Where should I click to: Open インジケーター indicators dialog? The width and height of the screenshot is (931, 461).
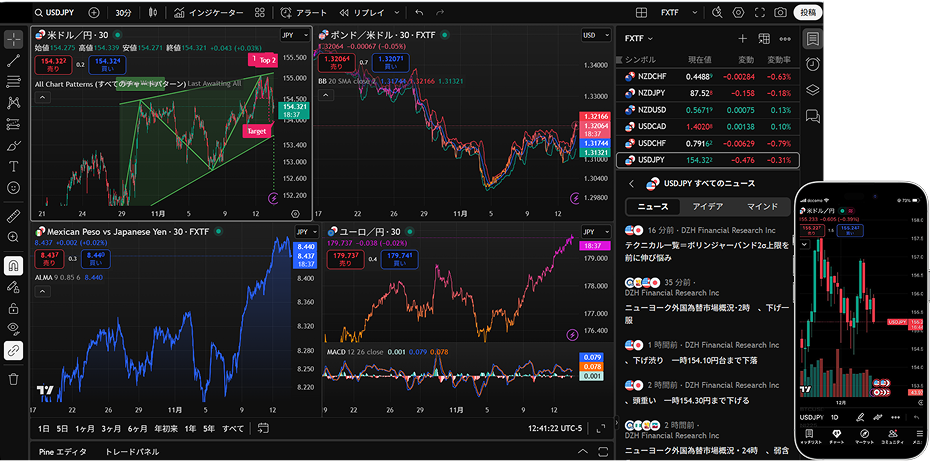pos(209,12)
